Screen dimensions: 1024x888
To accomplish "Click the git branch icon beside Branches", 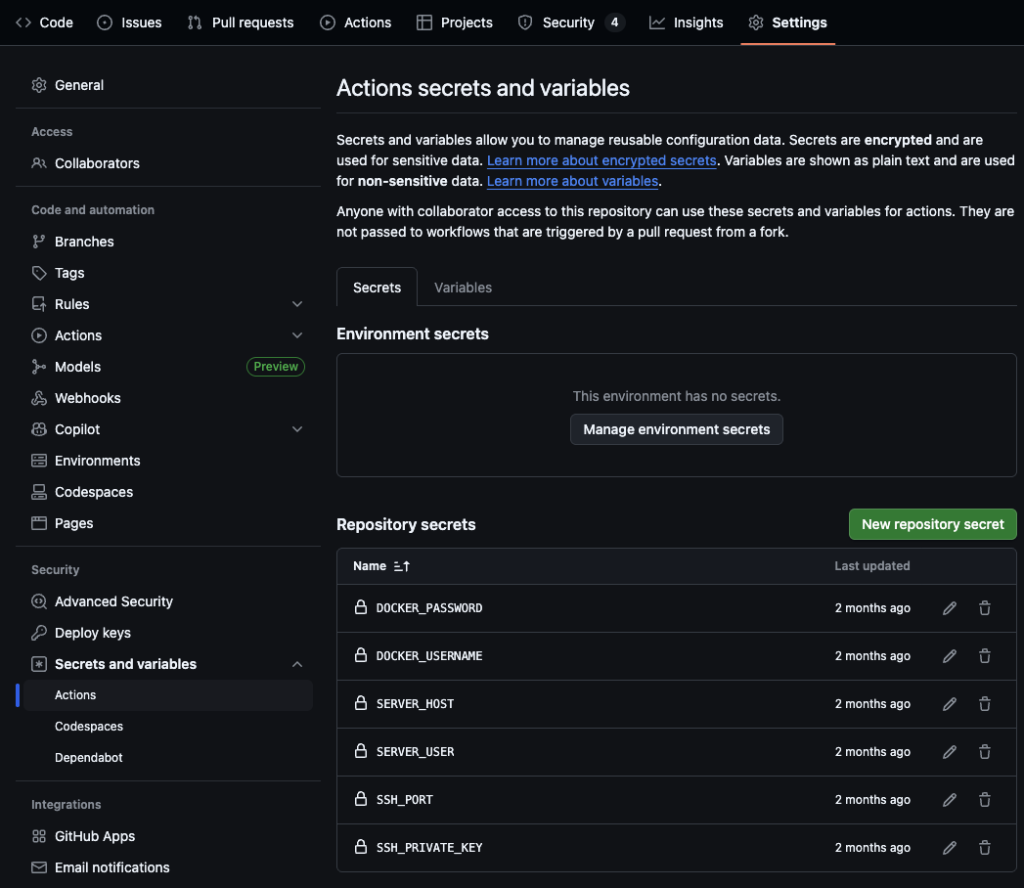I will click(x=39, y=242).
